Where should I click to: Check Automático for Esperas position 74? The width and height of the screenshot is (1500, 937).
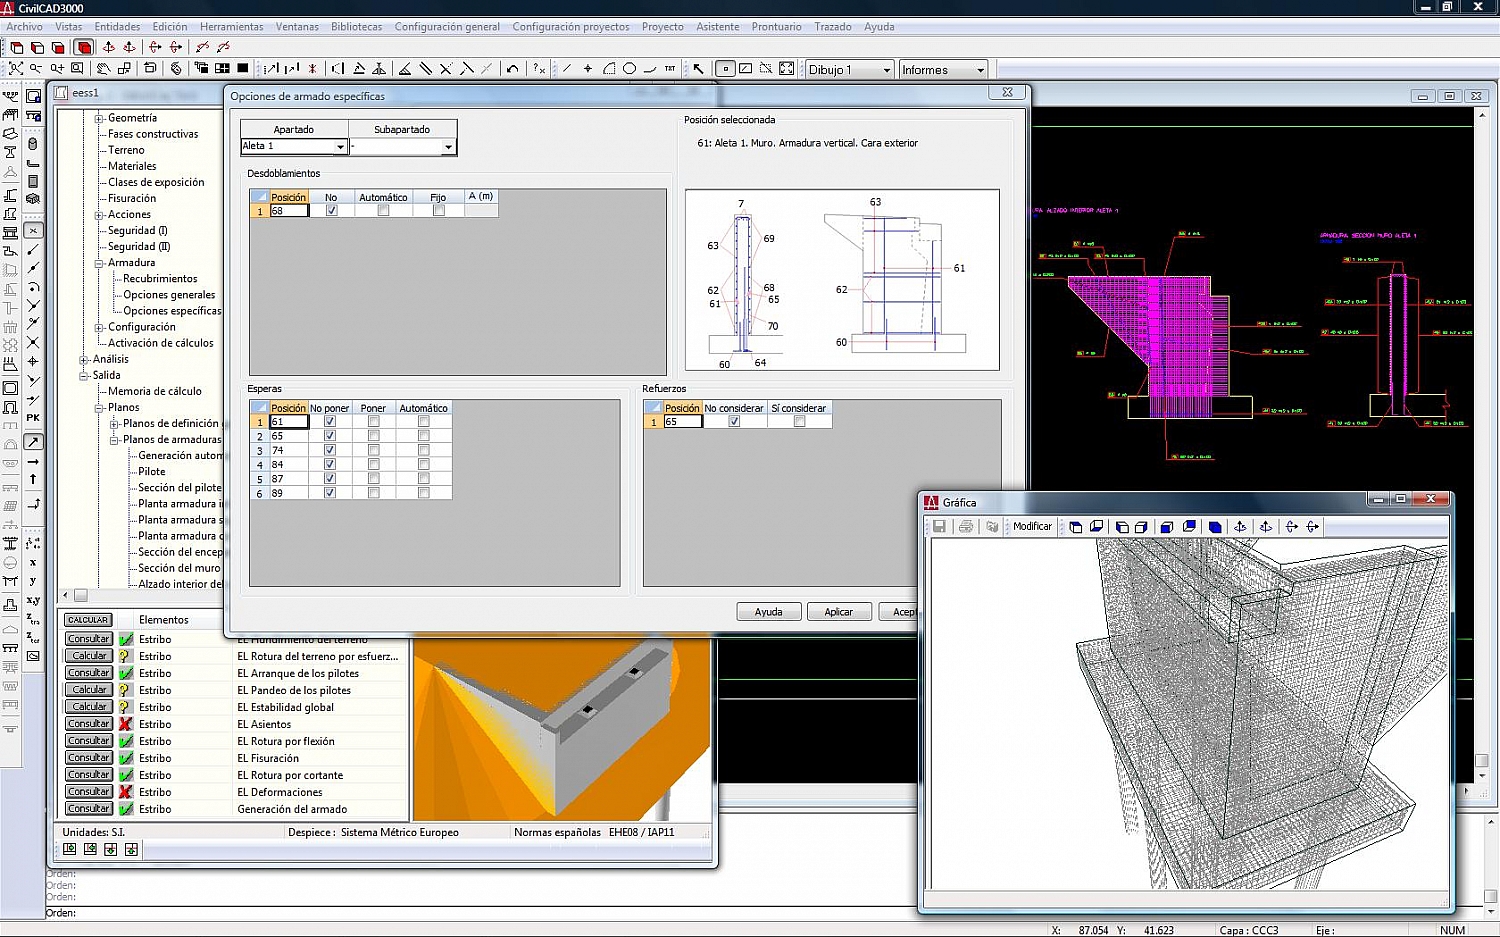[423, 450]
